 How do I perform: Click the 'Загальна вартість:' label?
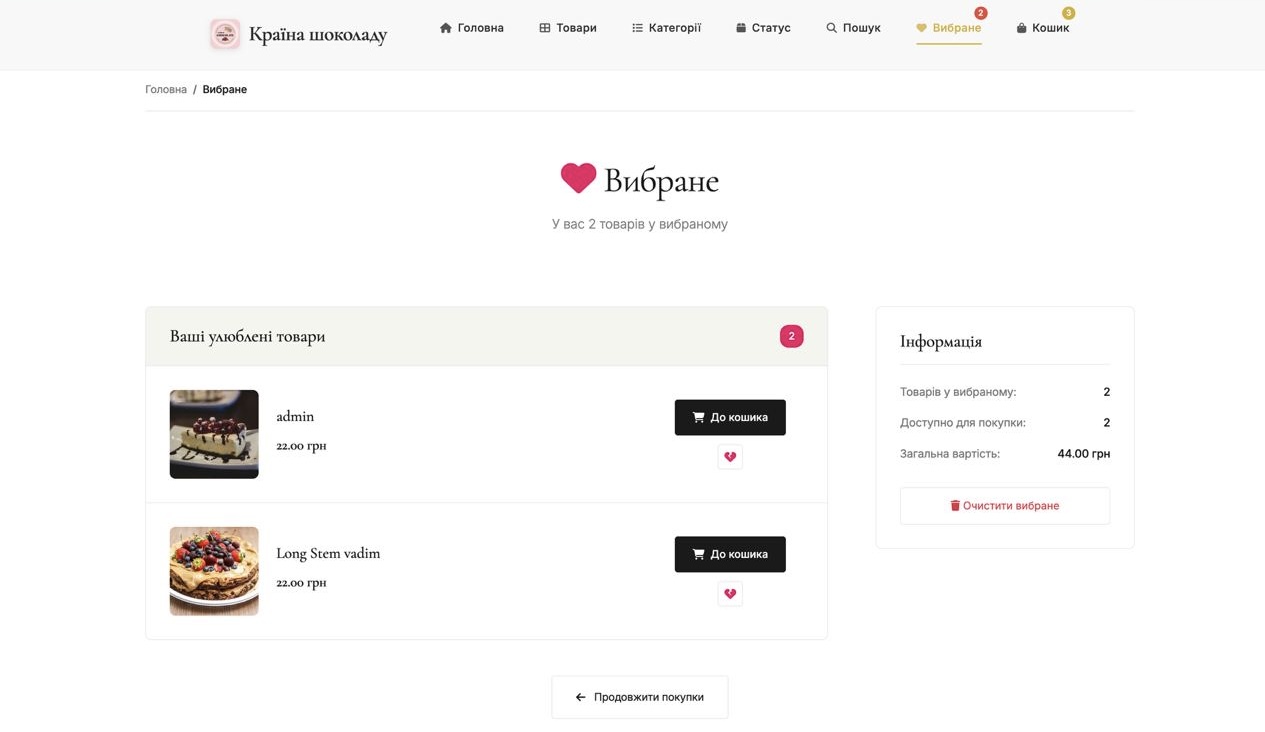click(950, 454)
